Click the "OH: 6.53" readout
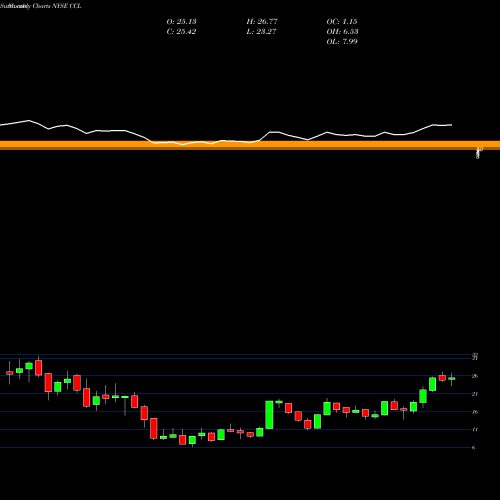The height and width of the screenshot is (500, 500). [342, 31]
